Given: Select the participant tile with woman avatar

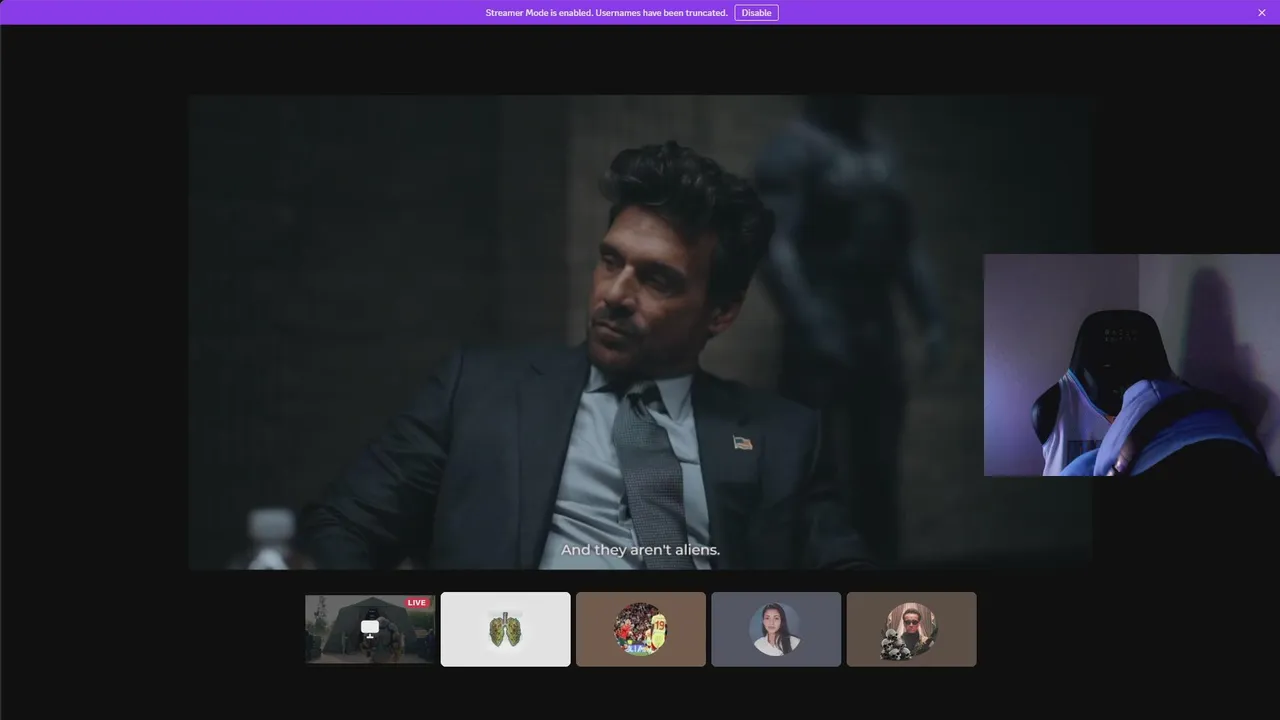Looking at the screenshot, I should [776, 629].
